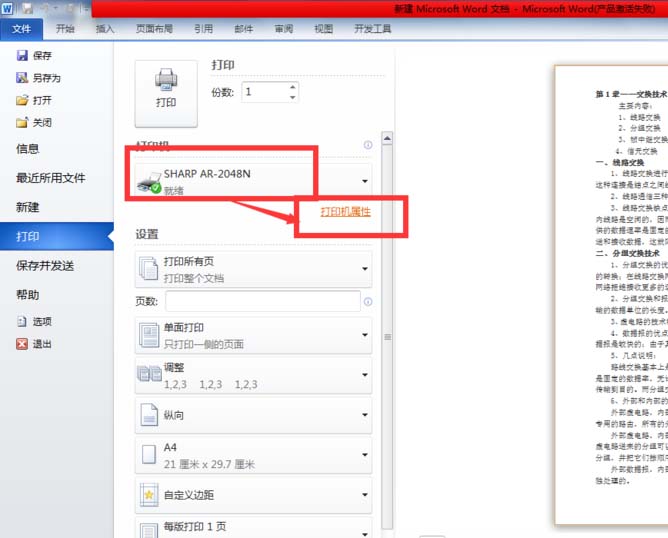Decrease copies count with down arrow
The height and width of the screenshot is (538, 668).
(x=291, y=97)
